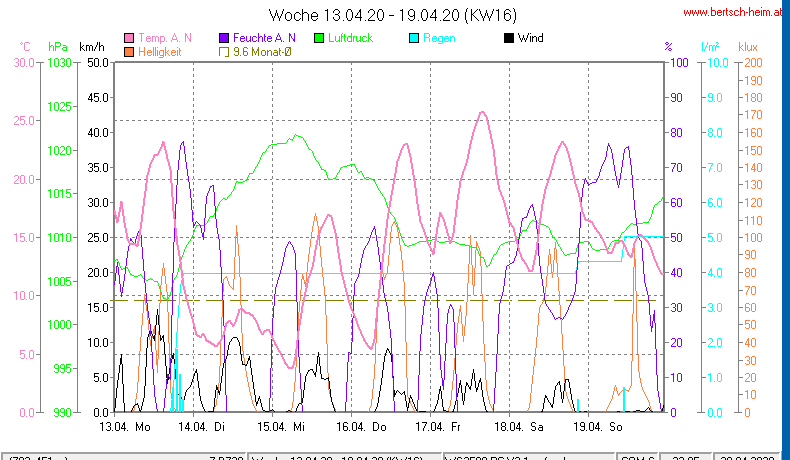Image resolution: width=790 pixels, height=460 pixels.
Task: Click the 15.04. Mi date label
Action: (285, 426)
